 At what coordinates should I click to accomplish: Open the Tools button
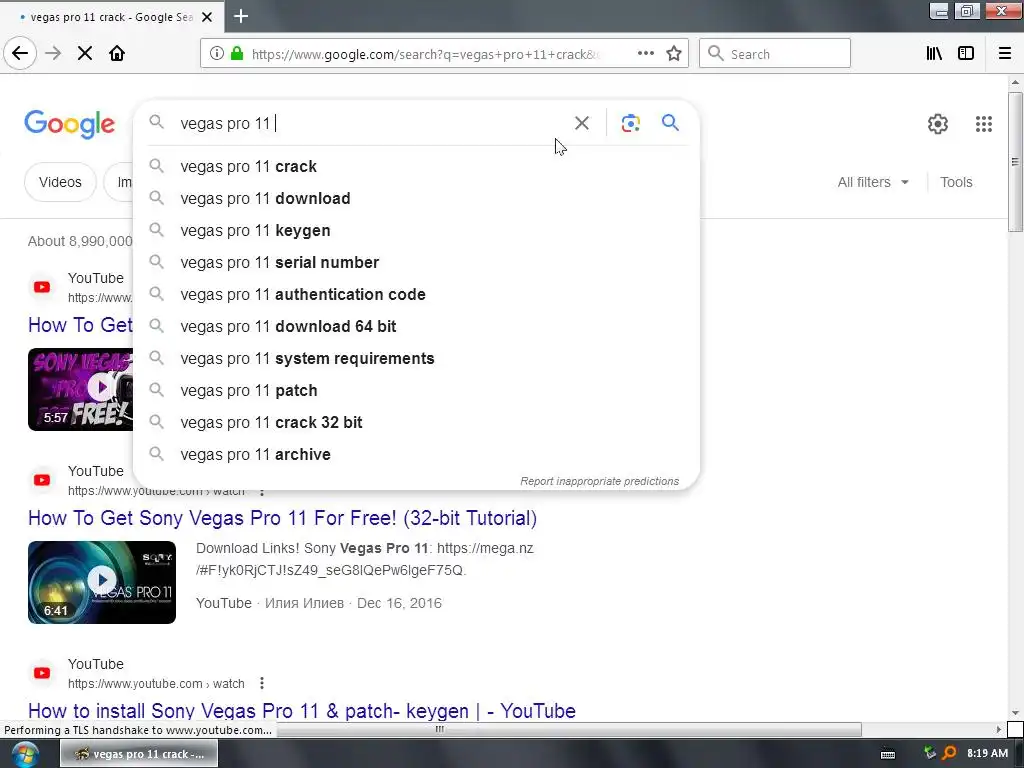[956, 182]
